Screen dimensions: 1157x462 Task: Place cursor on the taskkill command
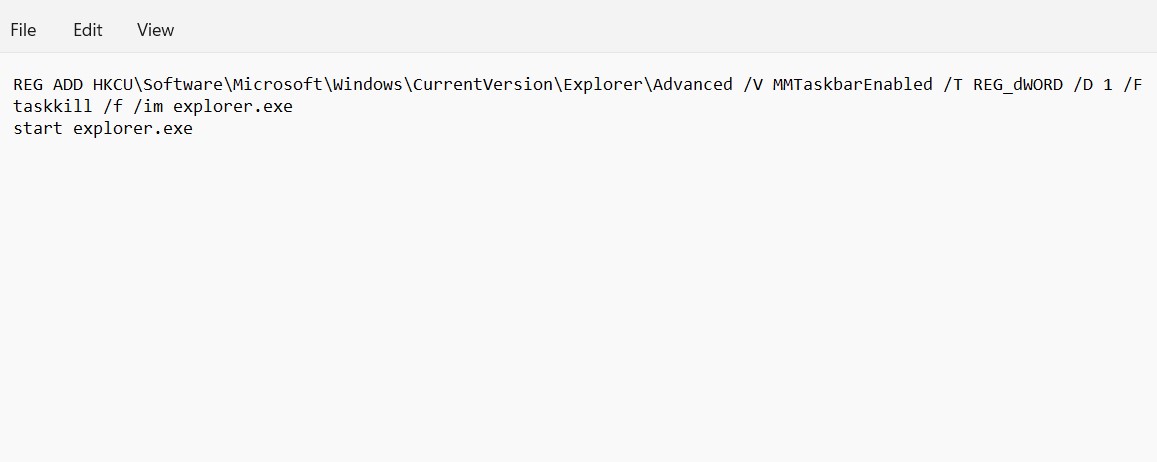coord(53,106)
